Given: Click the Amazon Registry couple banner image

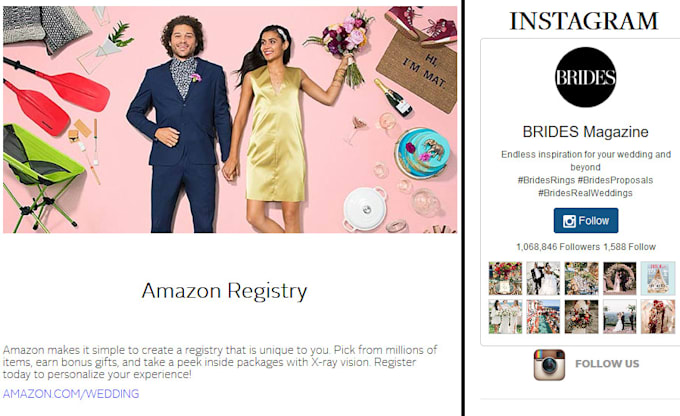Looking at the screenshot, I should pos(230,119).
